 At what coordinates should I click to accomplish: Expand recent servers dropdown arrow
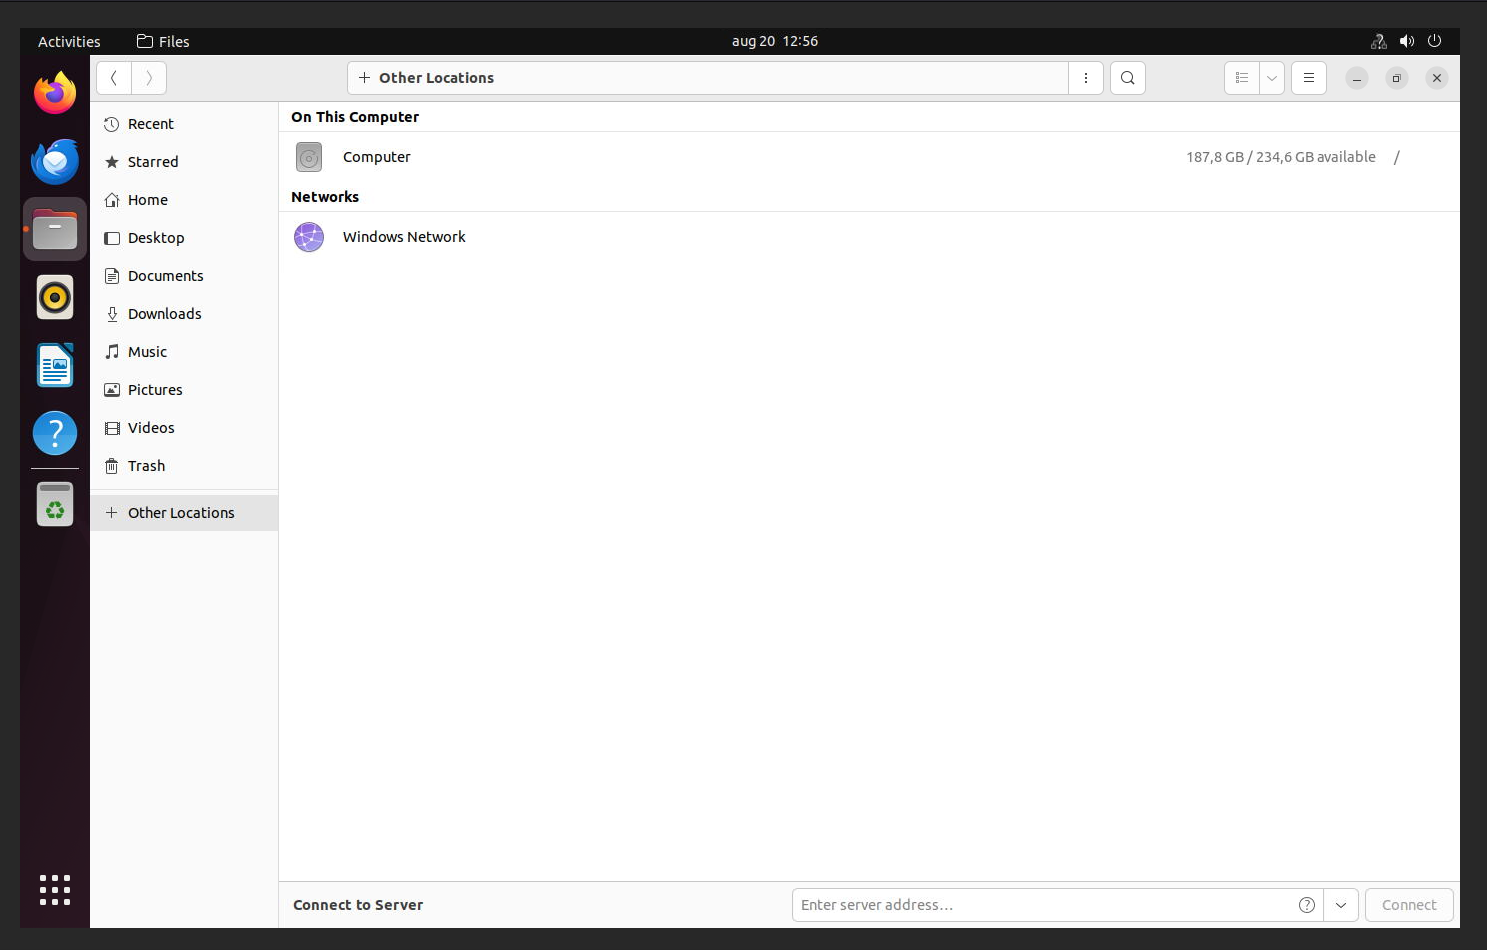coord(1341,905)
